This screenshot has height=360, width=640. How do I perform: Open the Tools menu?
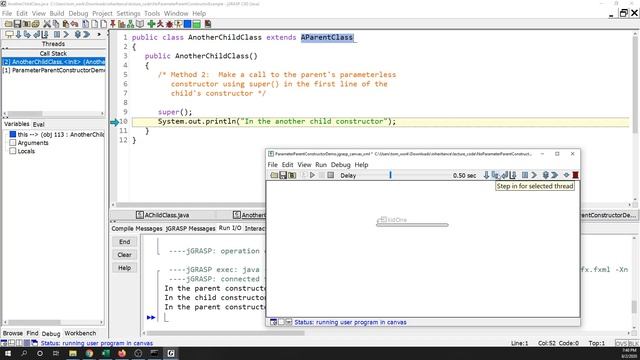coord(152,13)
